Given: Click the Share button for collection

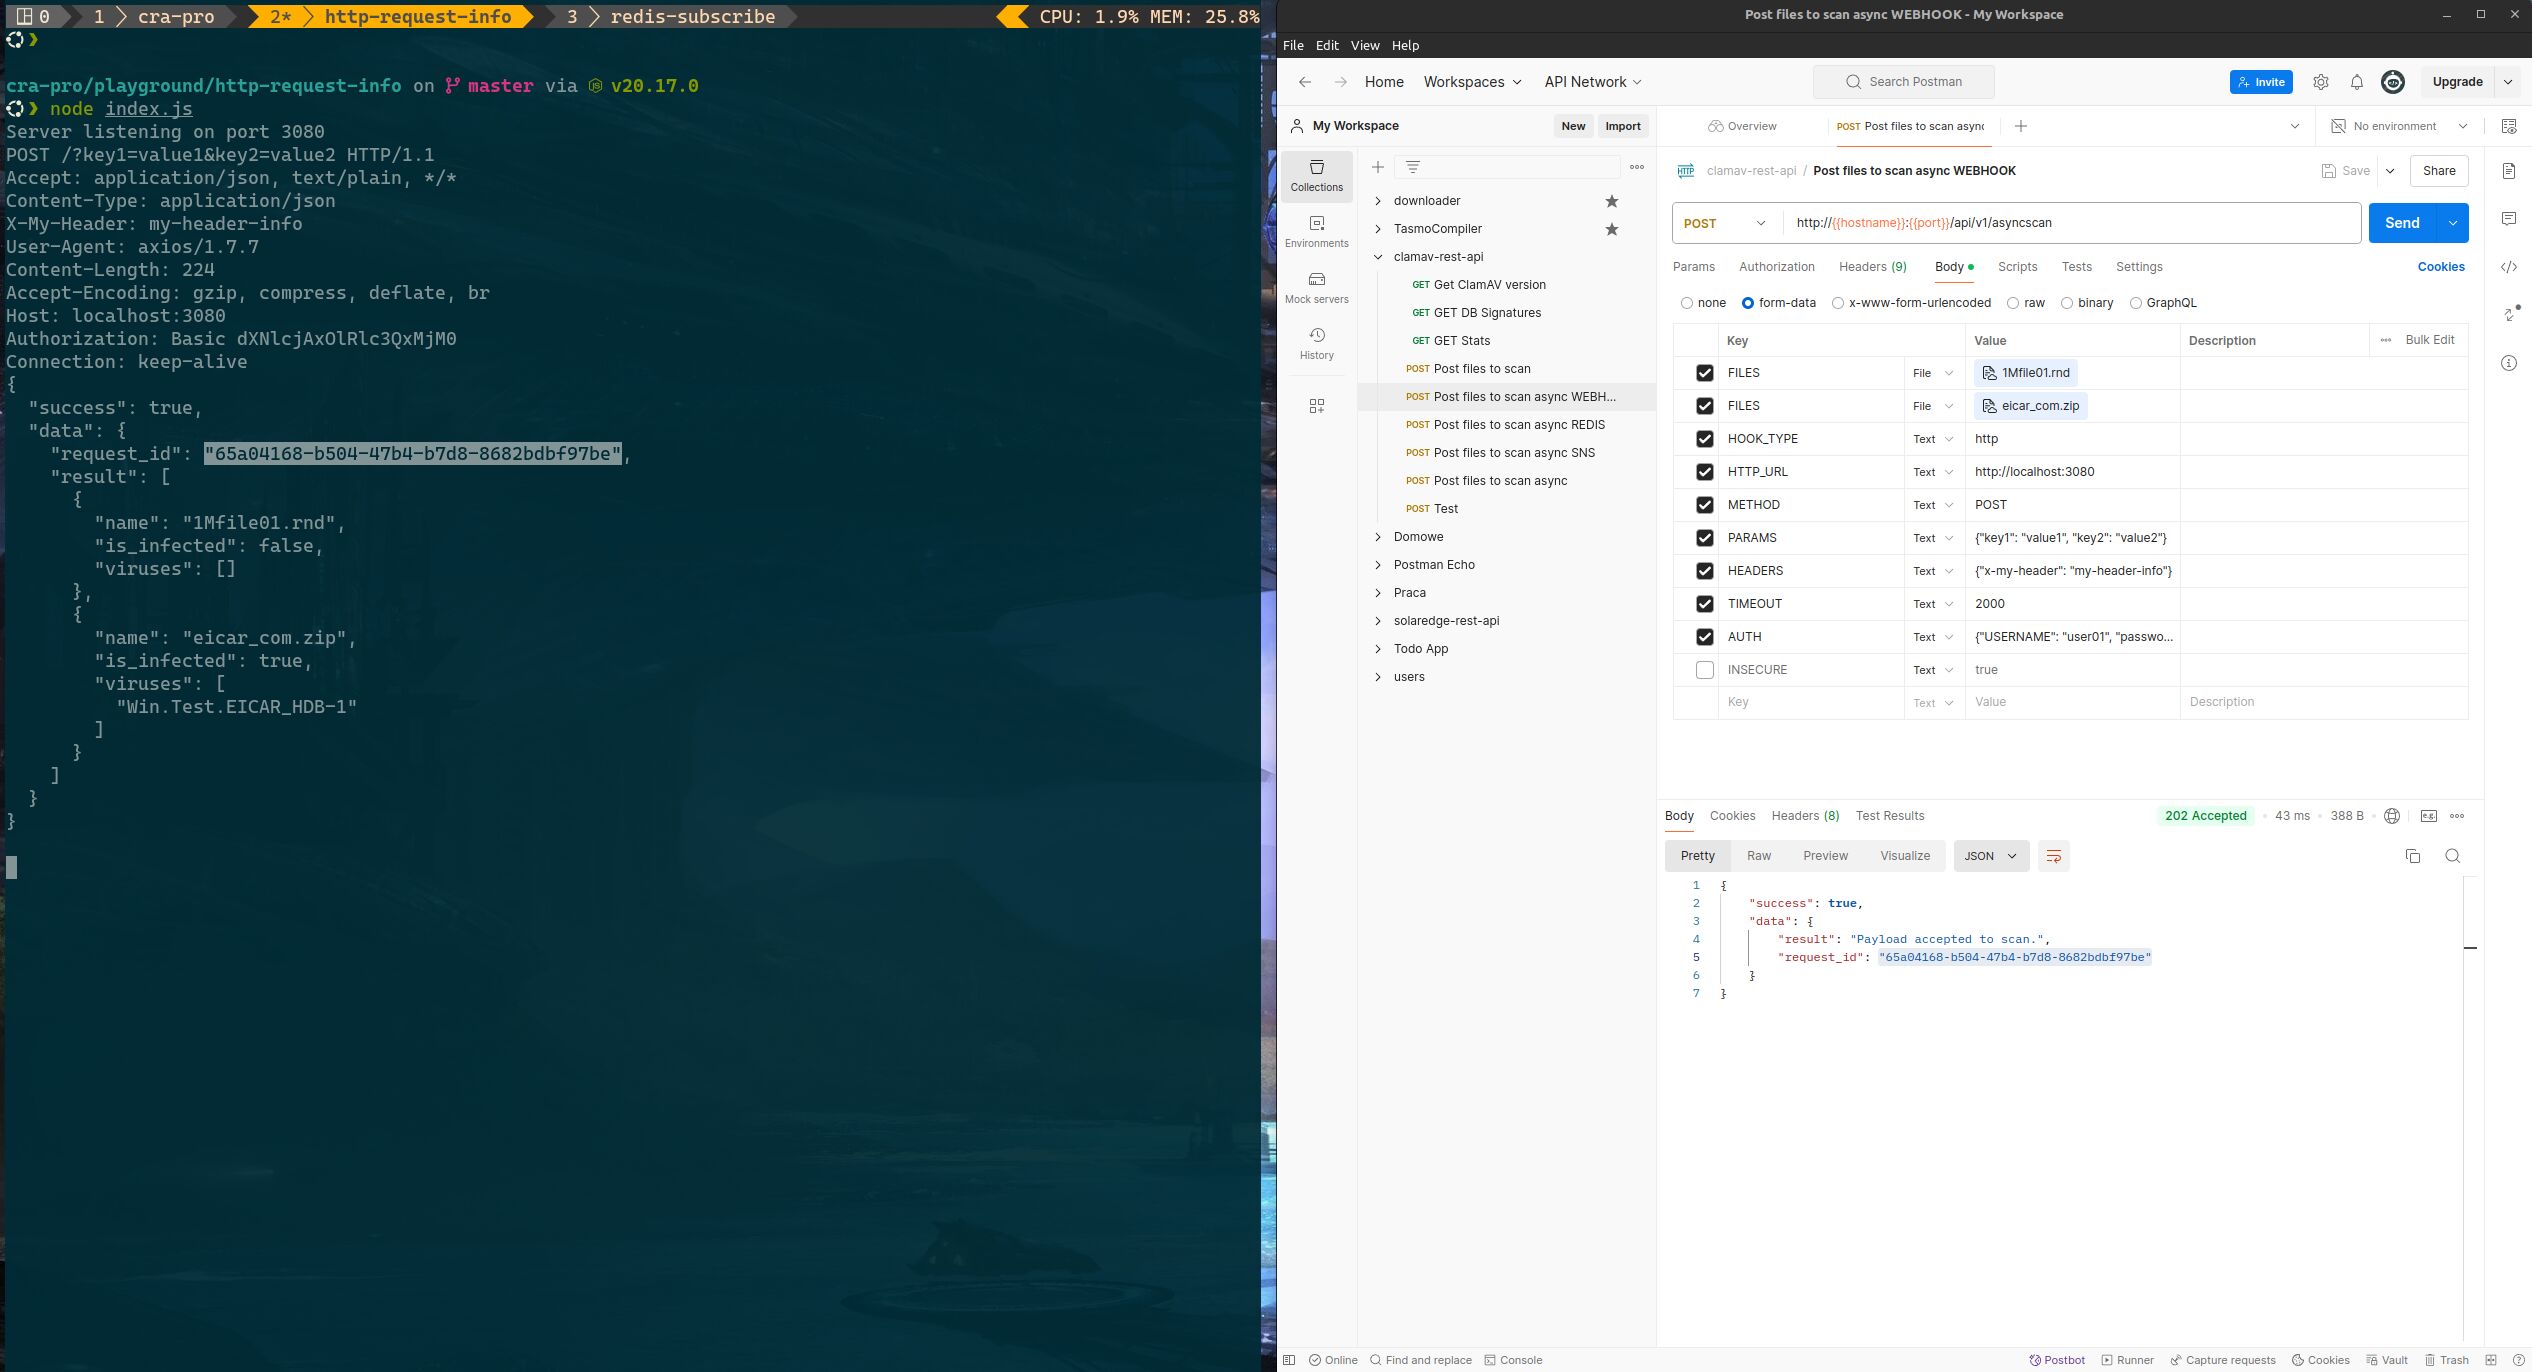Looking at the screenshot, I should pyautogui.click(x=2439, y=169).
